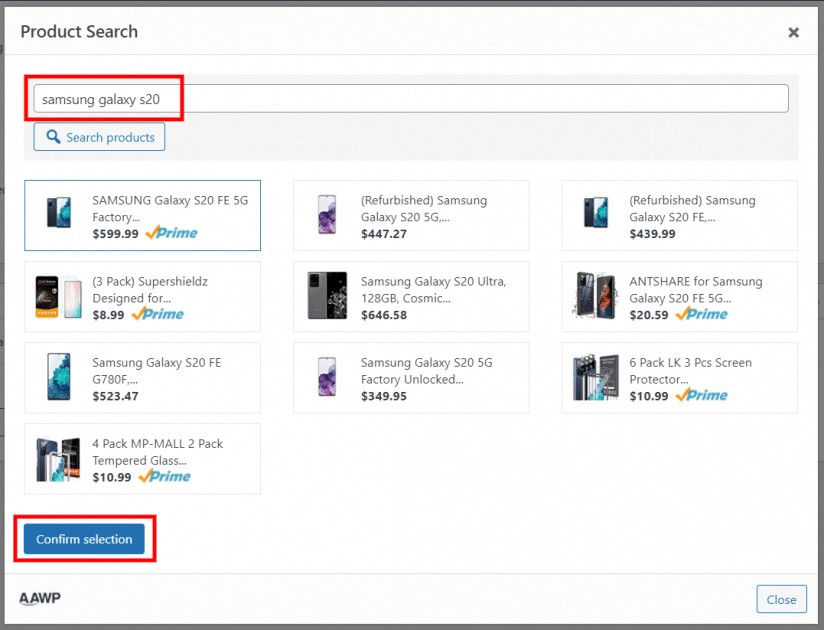Click the AAWP logo in the footer
This screenshot has height=630, width=824.
click(x=40, y=598)
